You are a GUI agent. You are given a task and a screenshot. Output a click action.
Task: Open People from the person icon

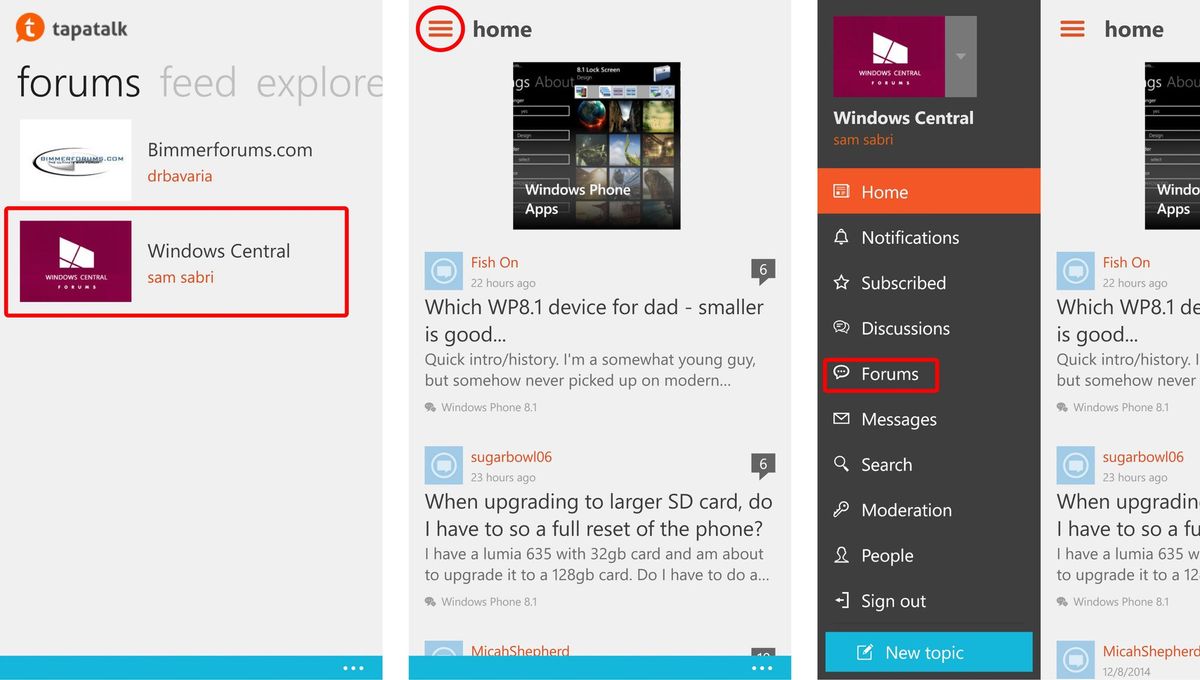pos(841,555)
